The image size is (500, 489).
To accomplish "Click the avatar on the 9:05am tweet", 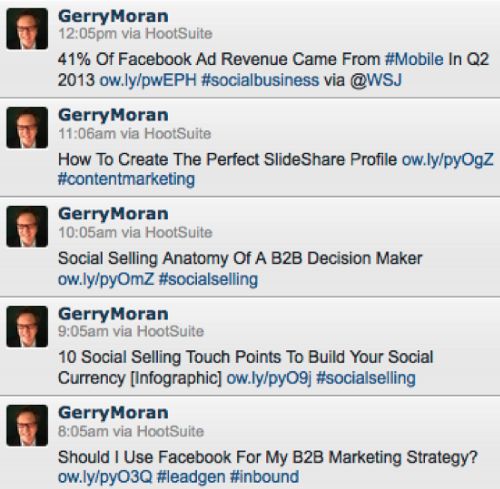I will pos(27,326).
